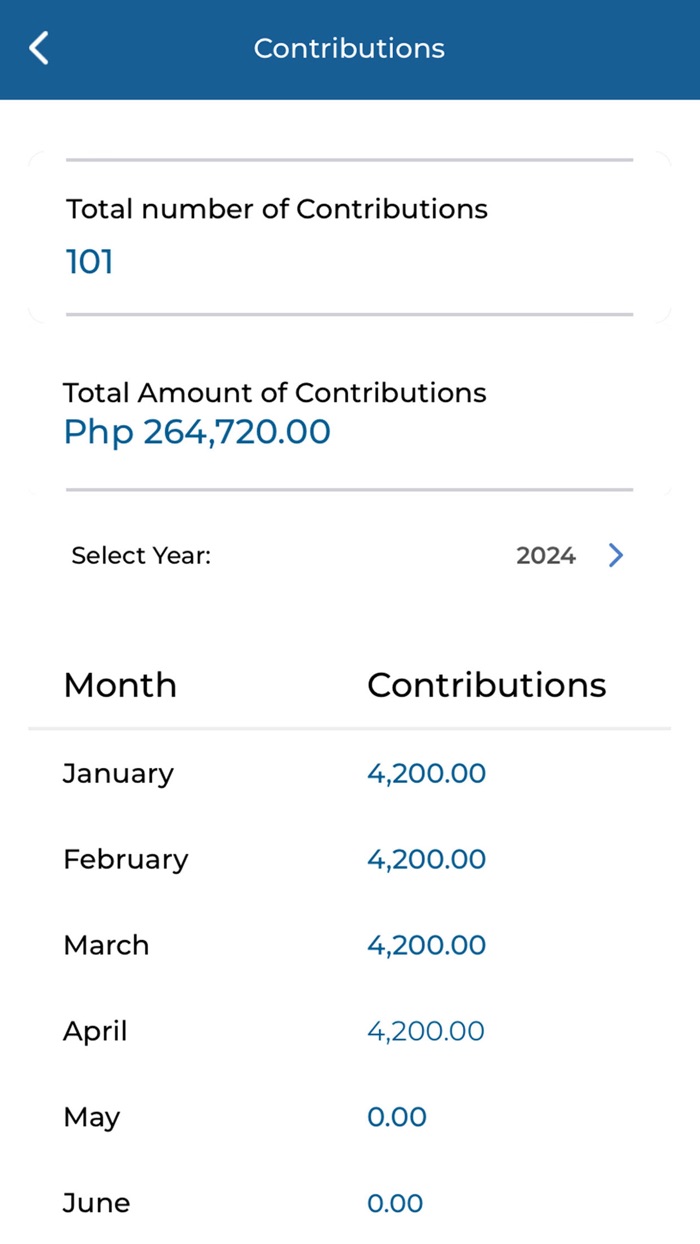The width and height of the screenshot is (700, 1244).
Task: Open the year selector chevron
Action: point(615,555)
